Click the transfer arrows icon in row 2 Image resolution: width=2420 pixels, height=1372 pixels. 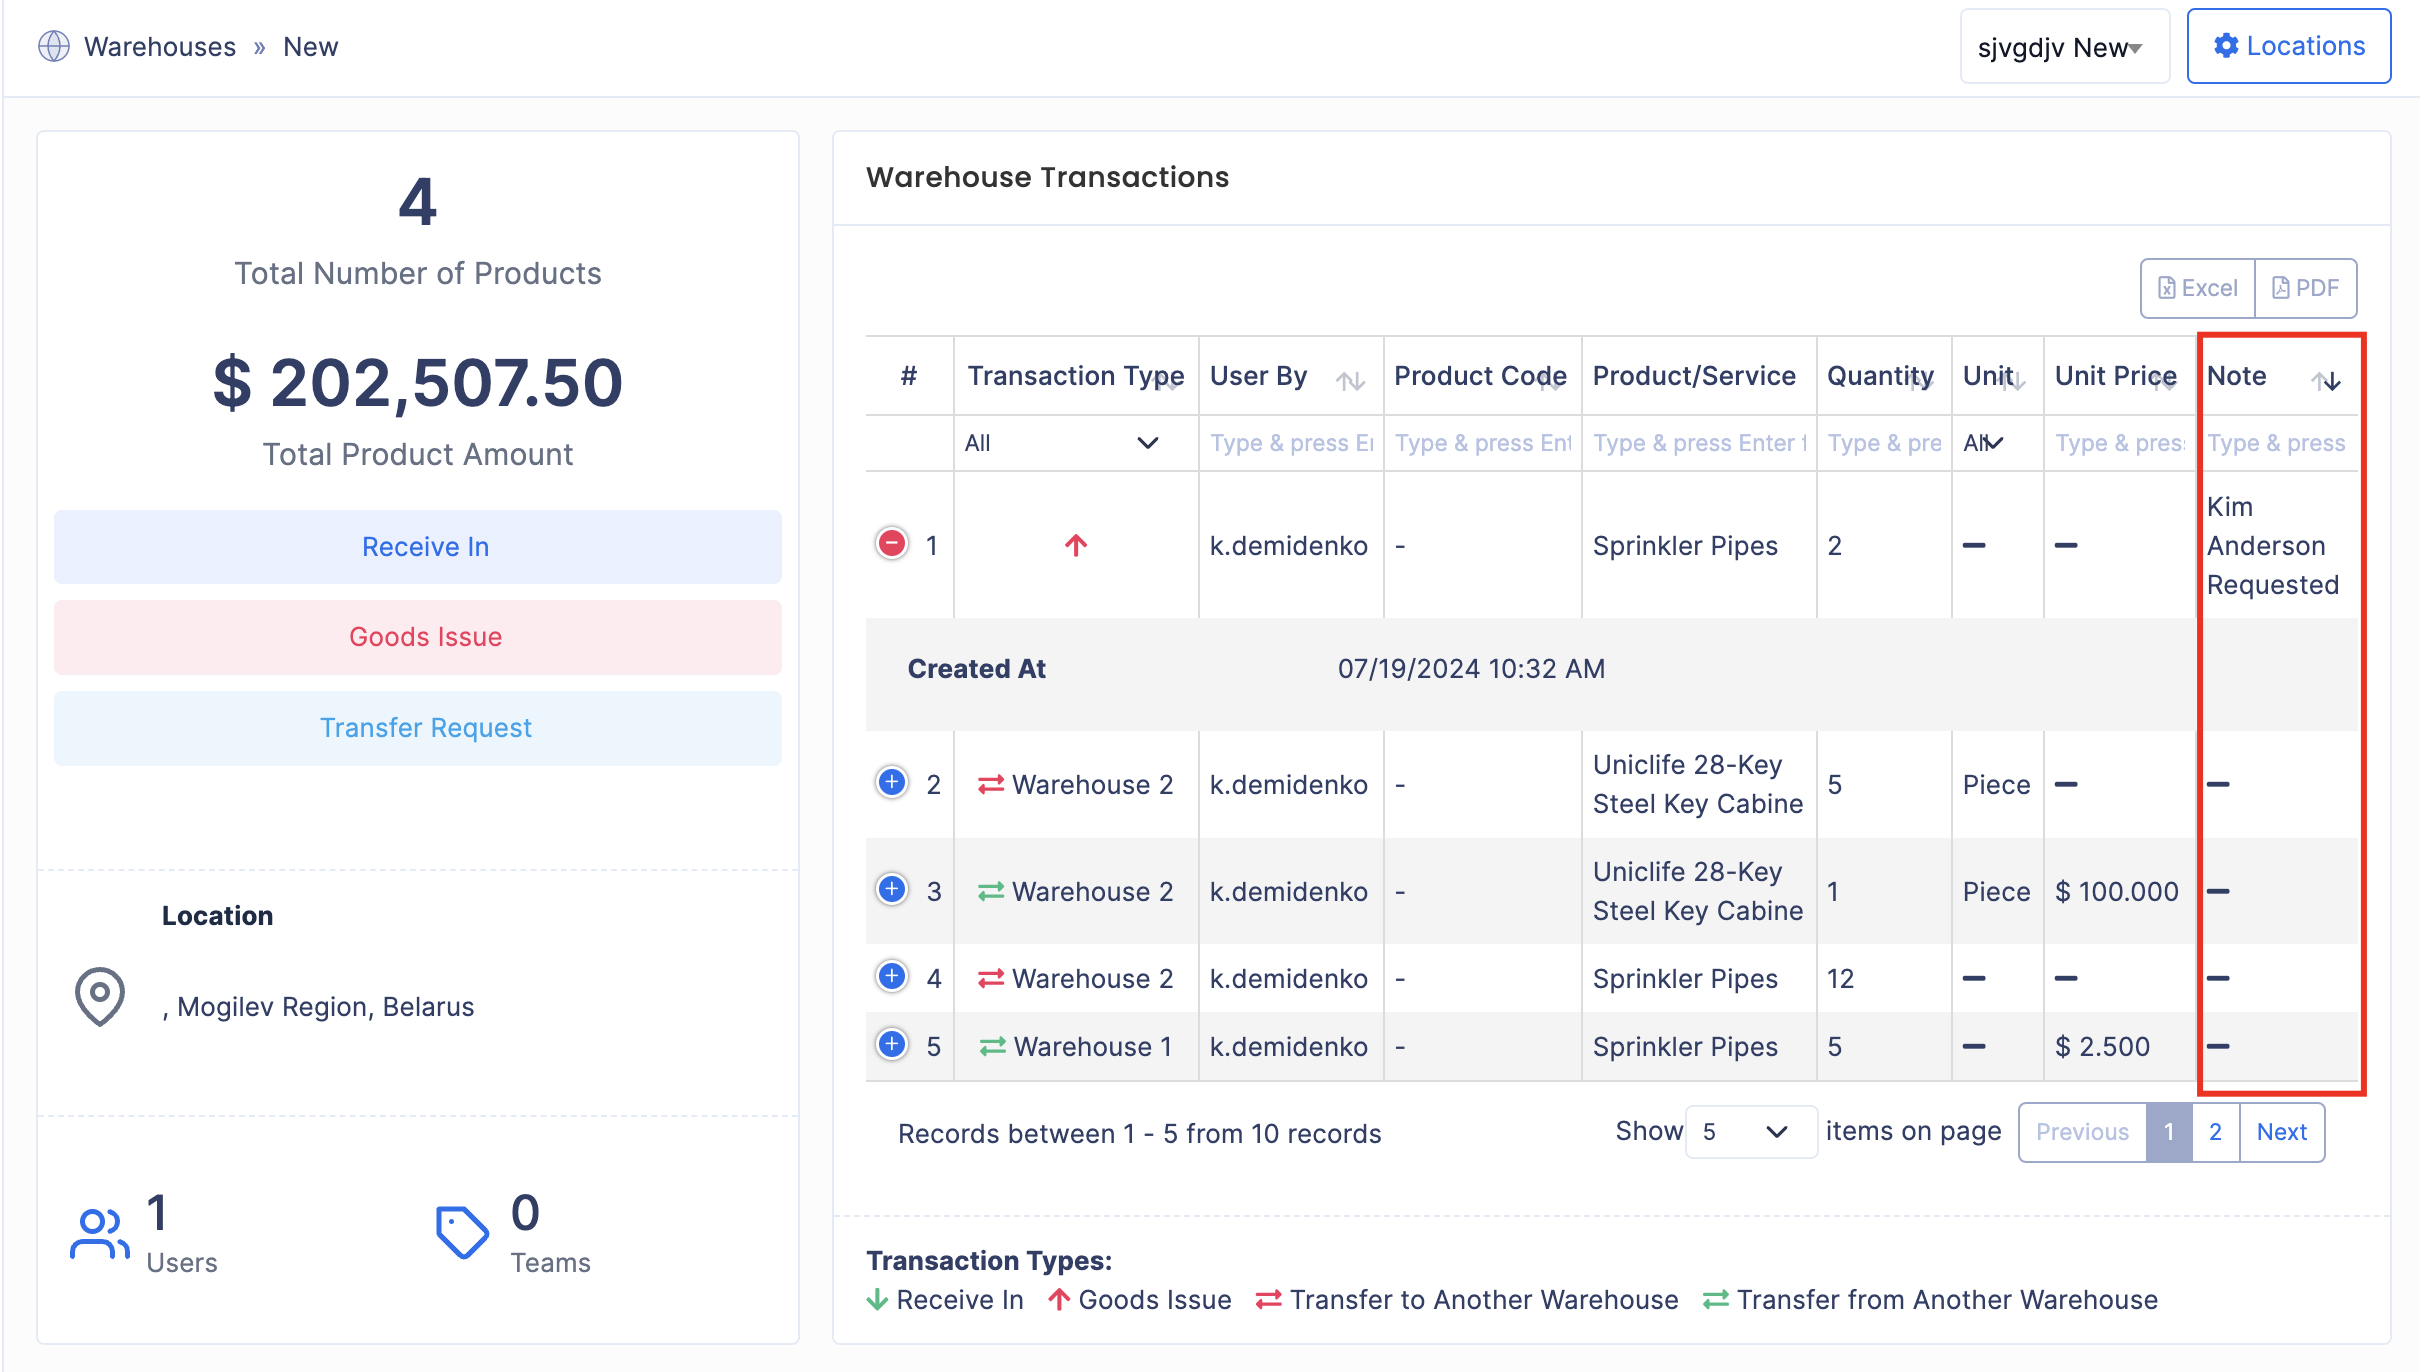coord(991,785)
